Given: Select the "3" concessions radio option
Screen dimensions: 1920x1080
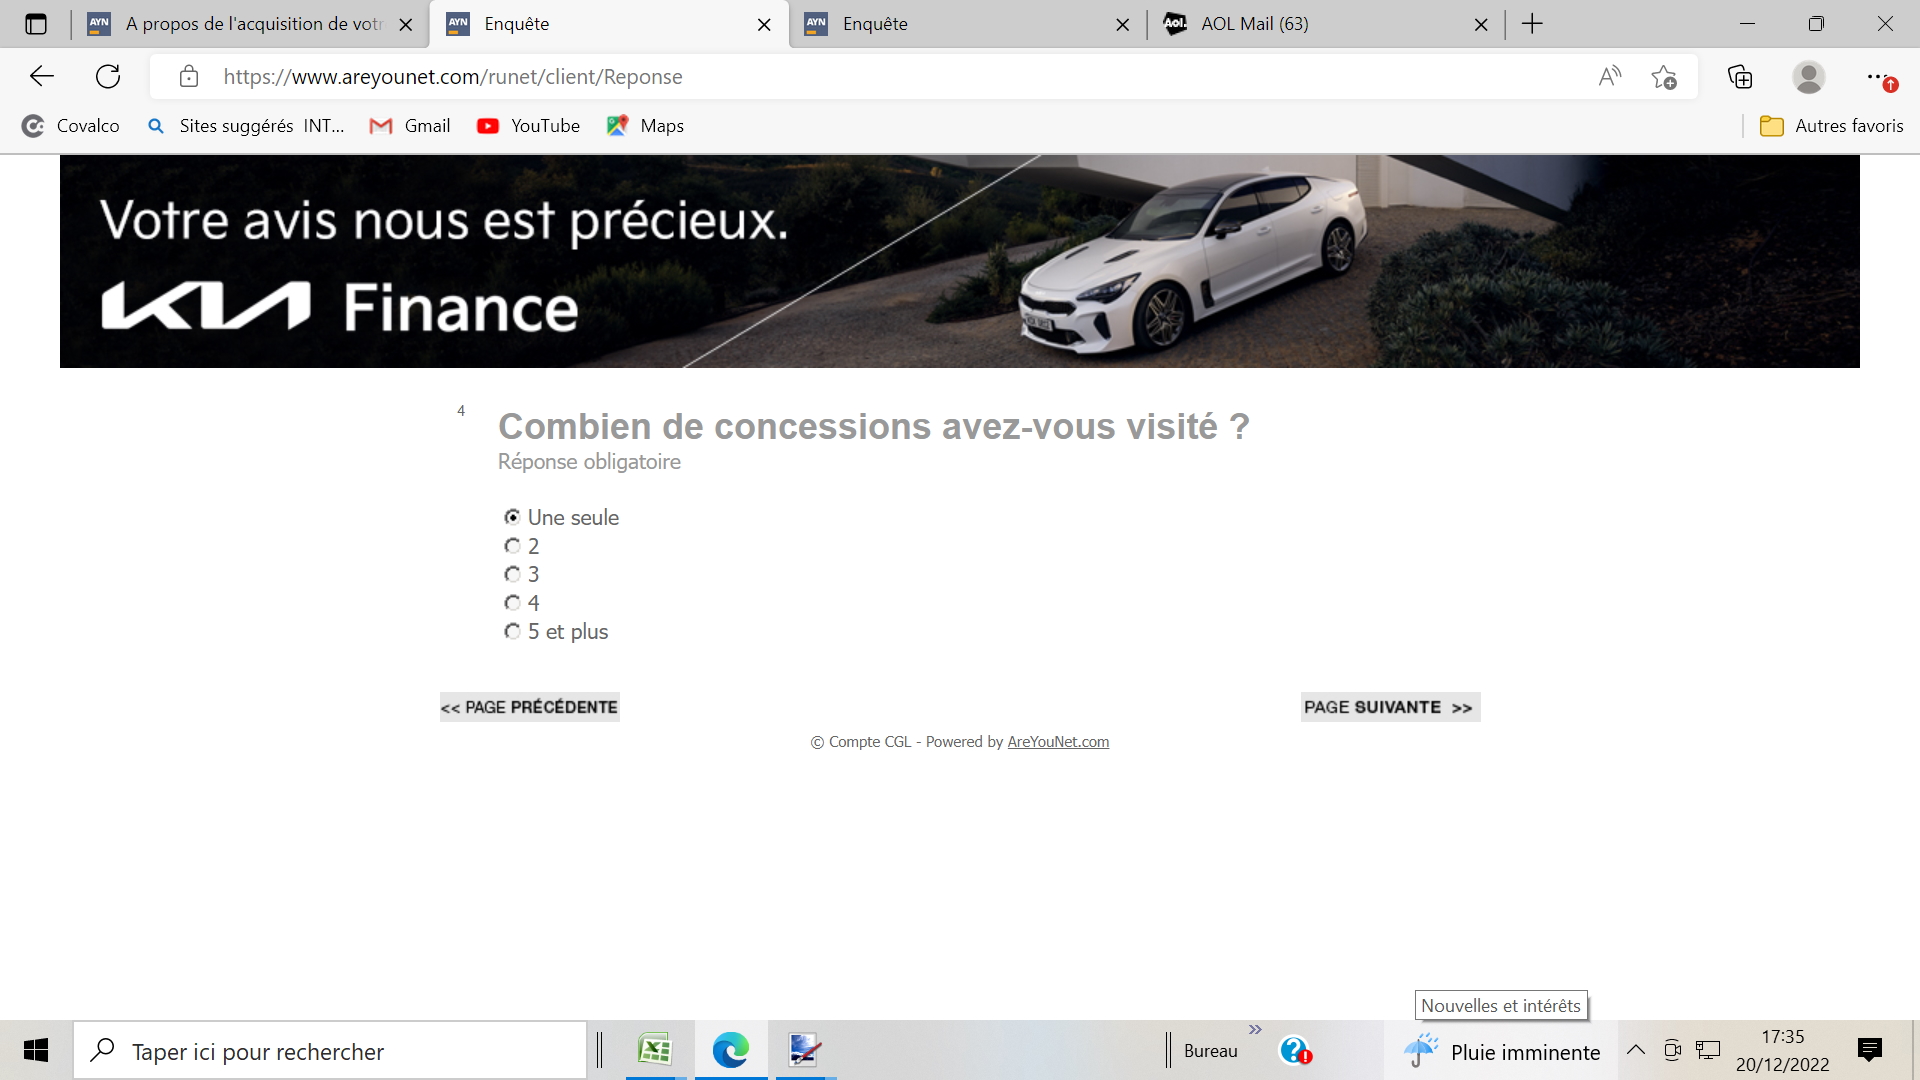Looking at the screenshot, I should point(512,574).
